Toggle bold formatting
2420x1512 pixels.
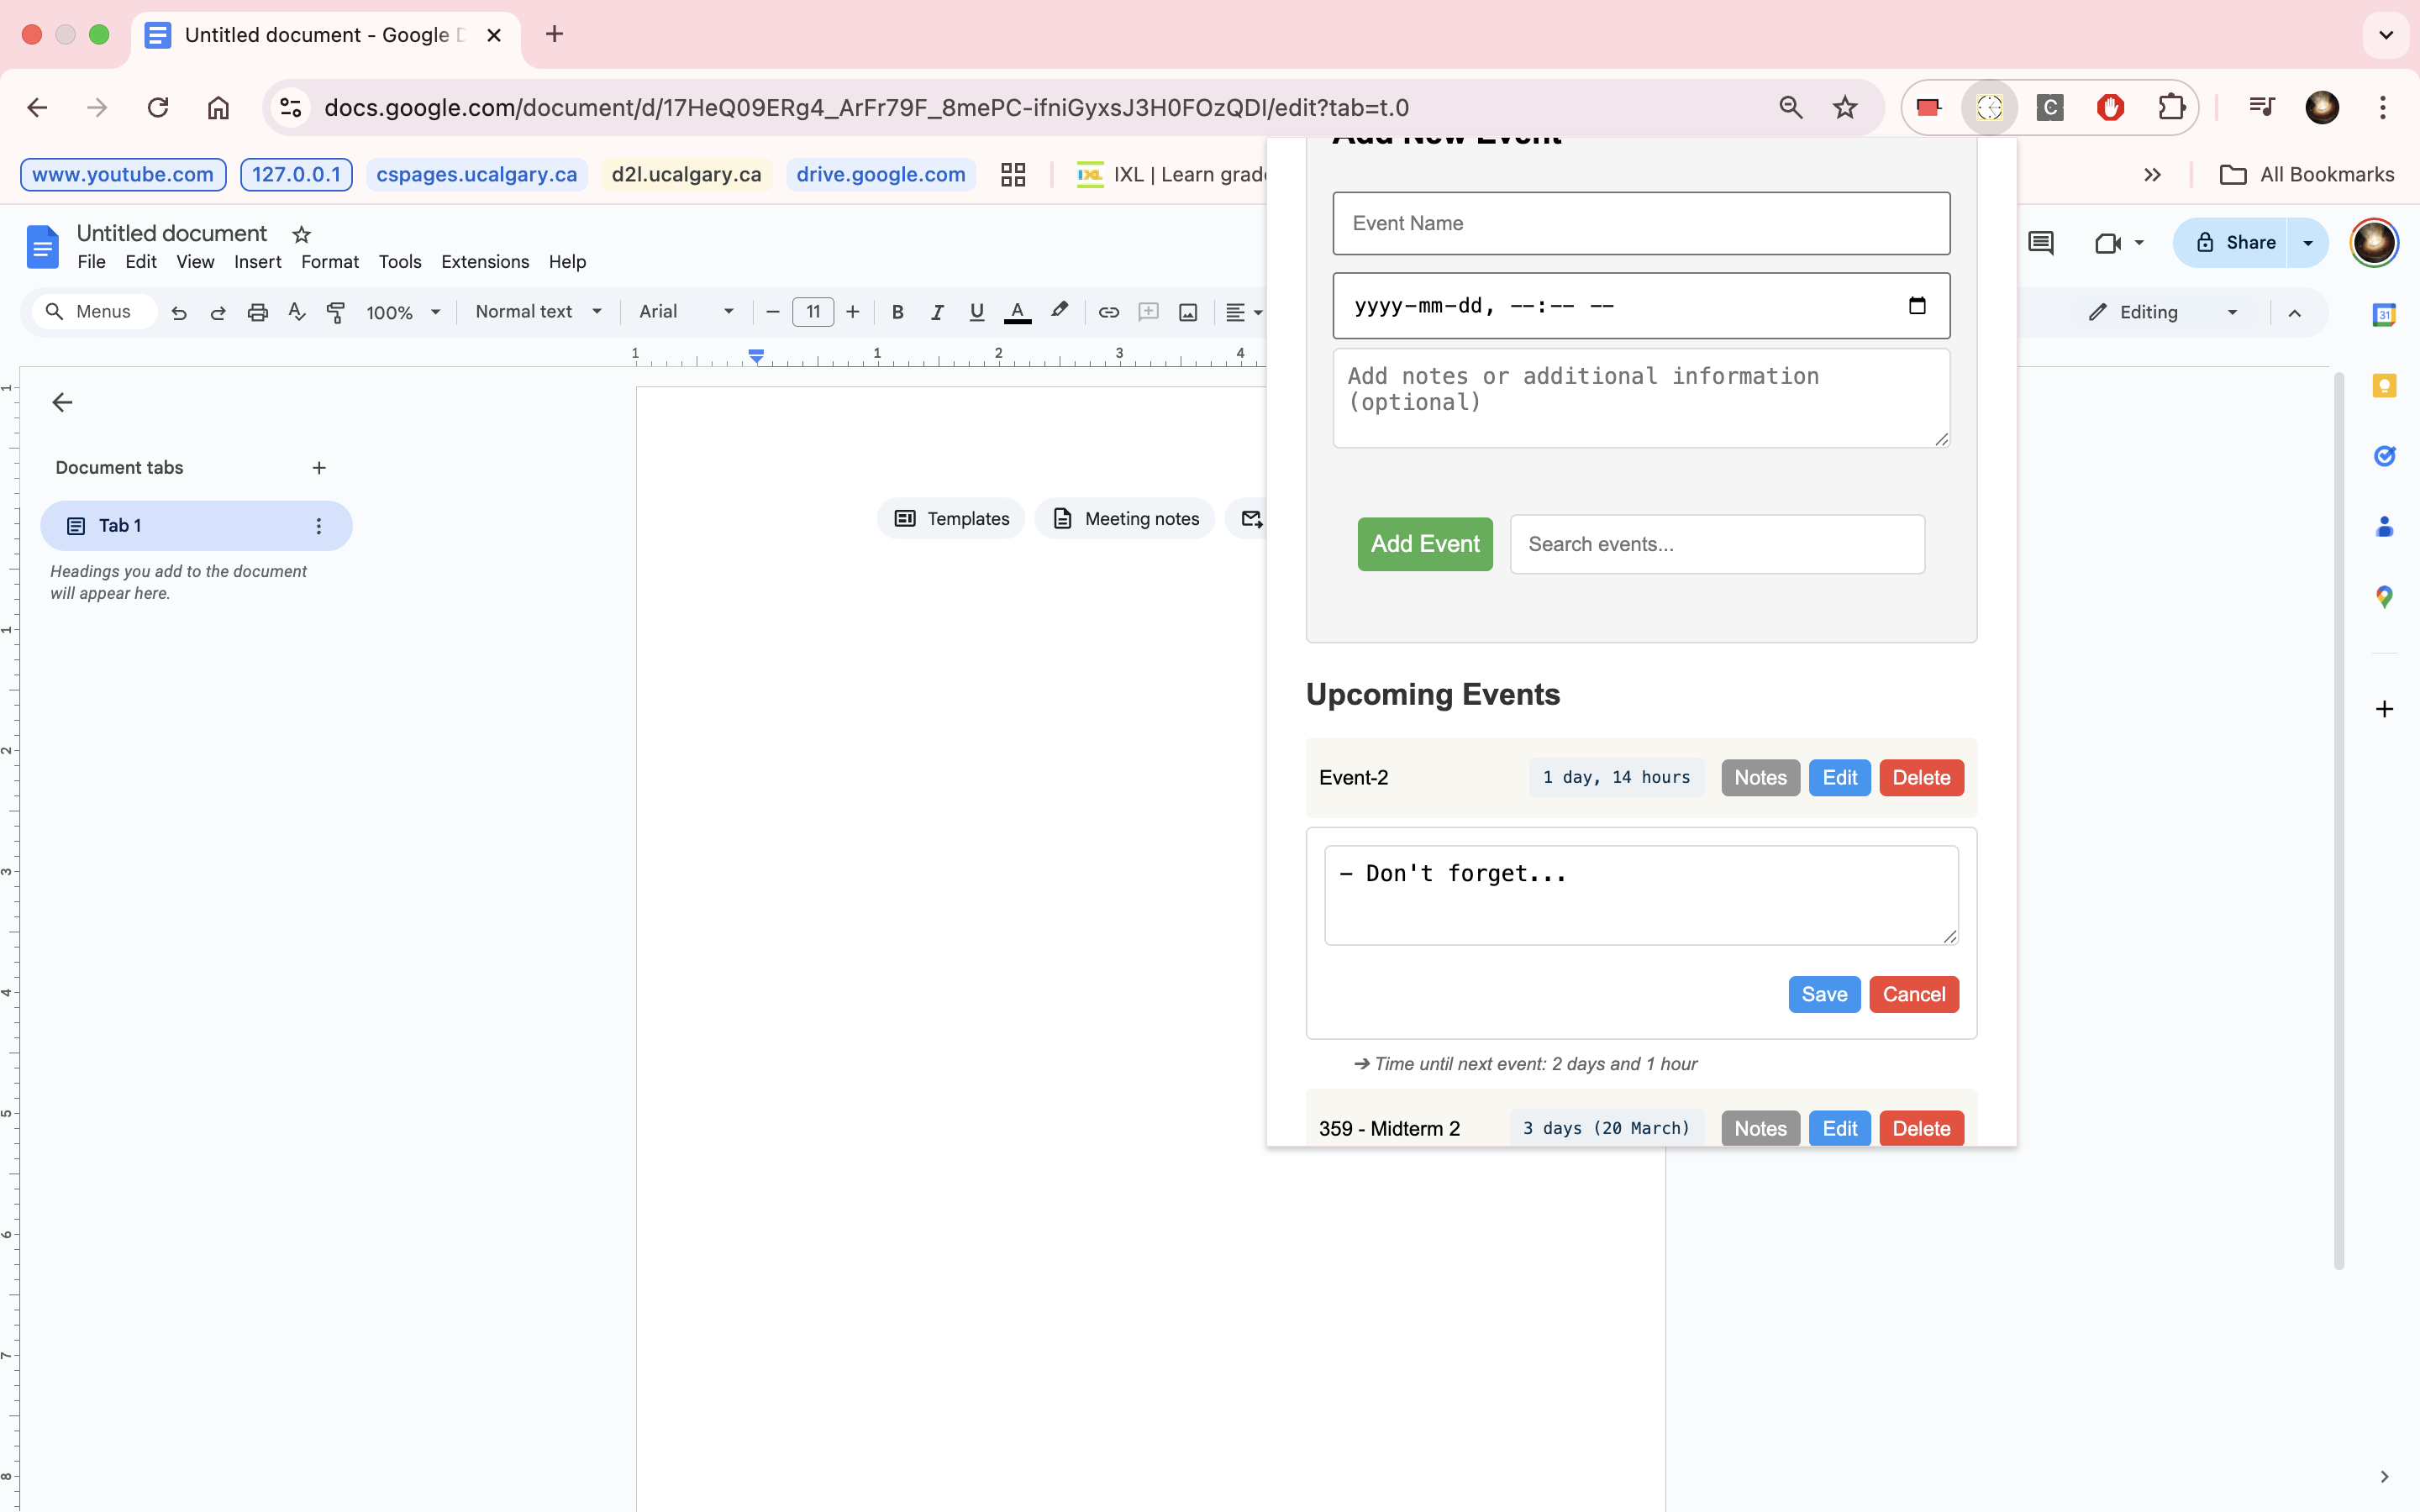(x=897, y=312)
